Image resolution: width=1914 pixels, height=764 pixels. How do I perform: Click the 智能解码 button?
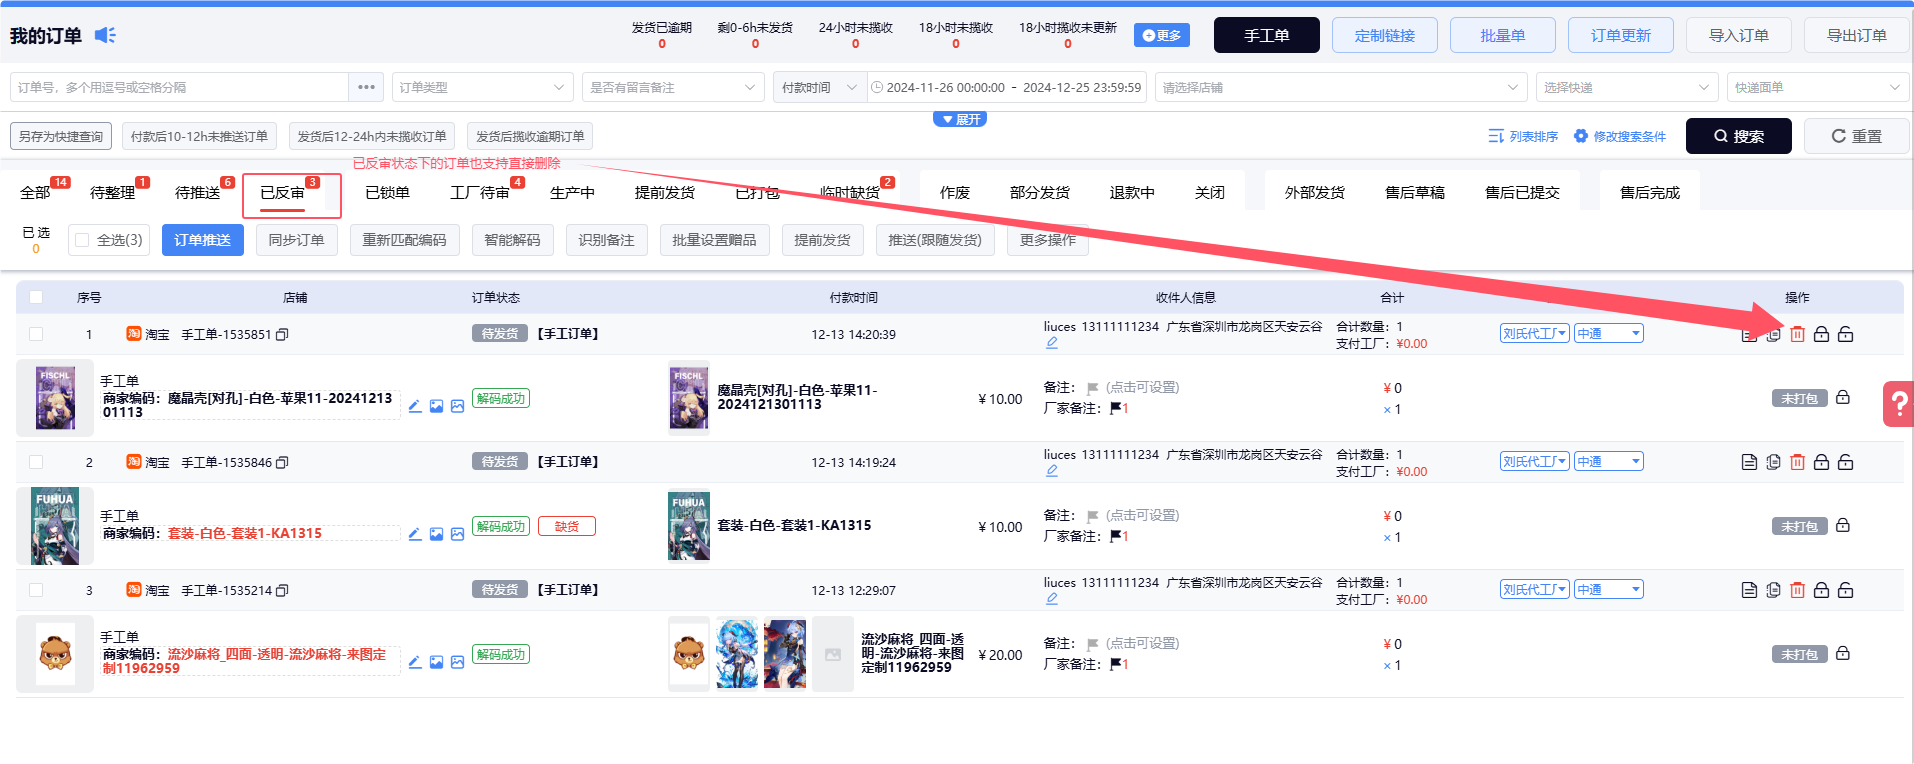(x=513, y=240)
